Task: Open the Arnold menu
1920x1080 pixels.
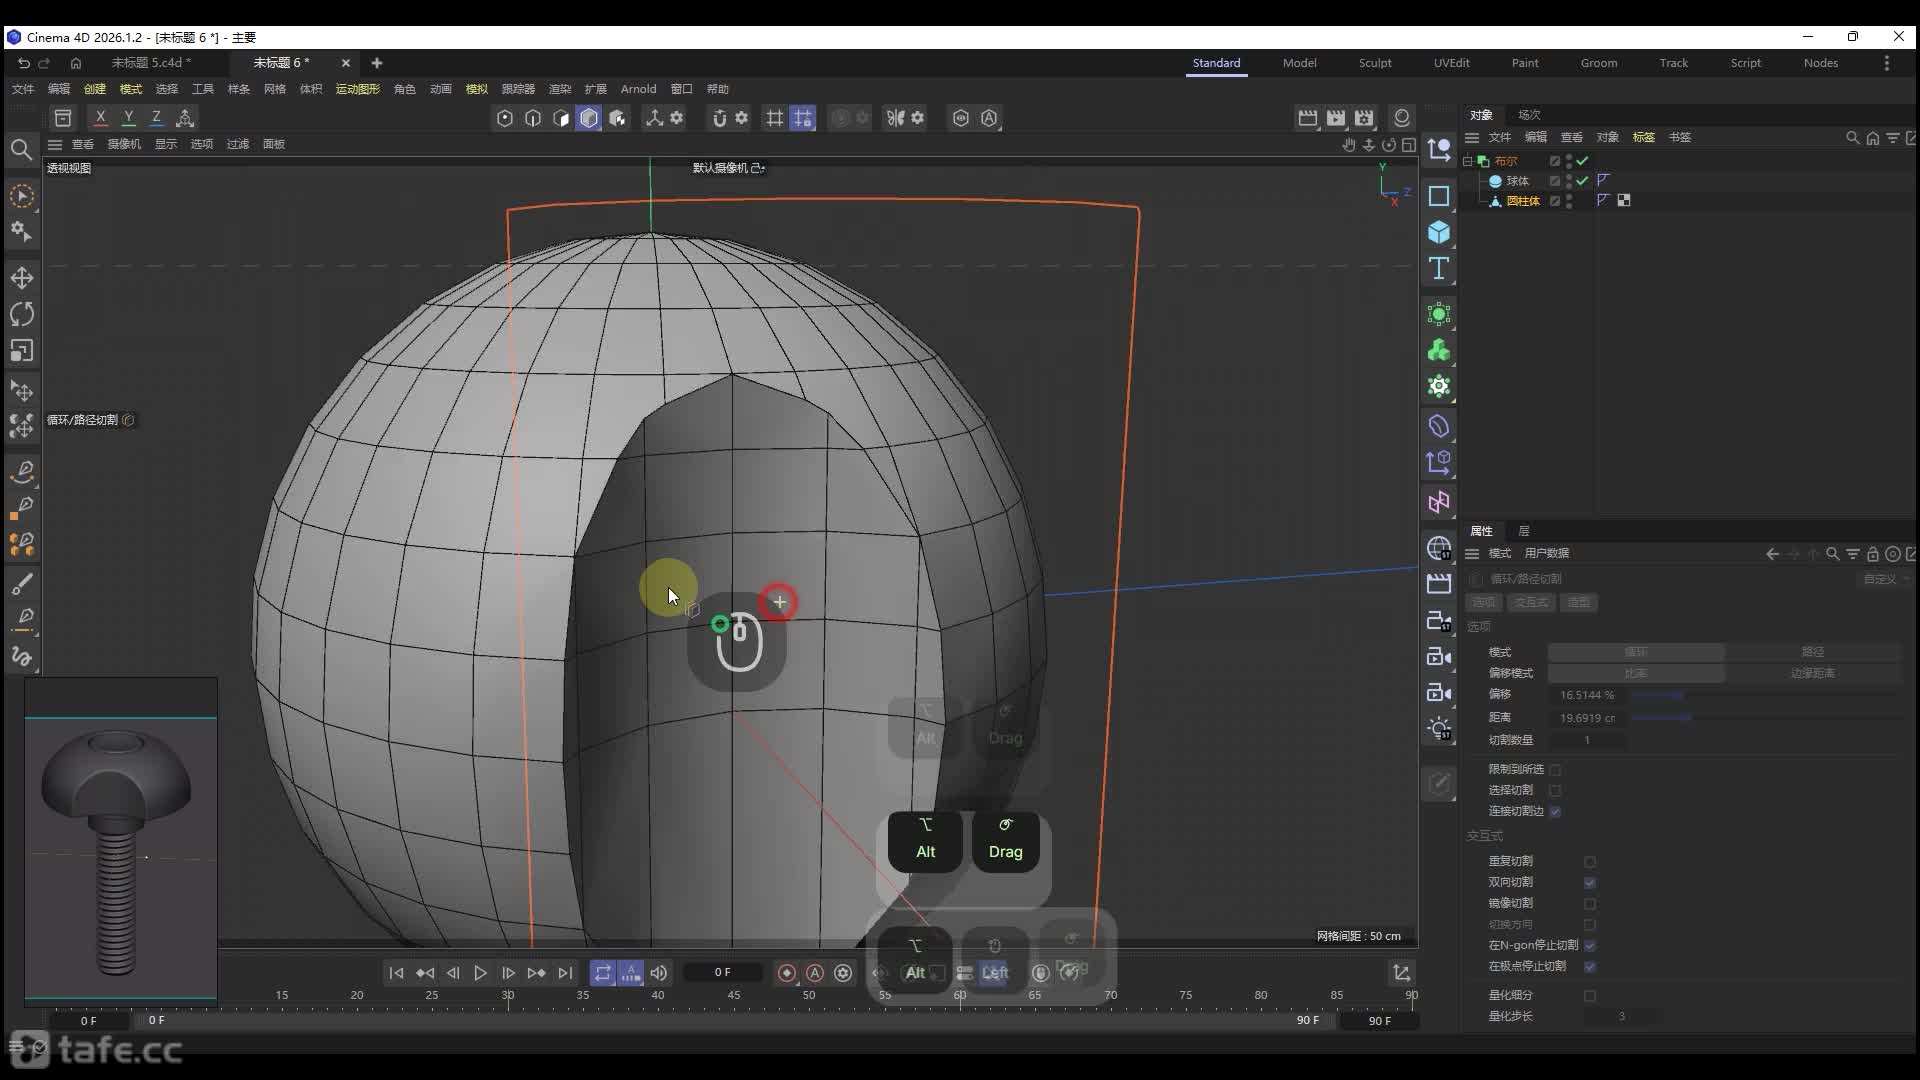Action: pos(638,89)
